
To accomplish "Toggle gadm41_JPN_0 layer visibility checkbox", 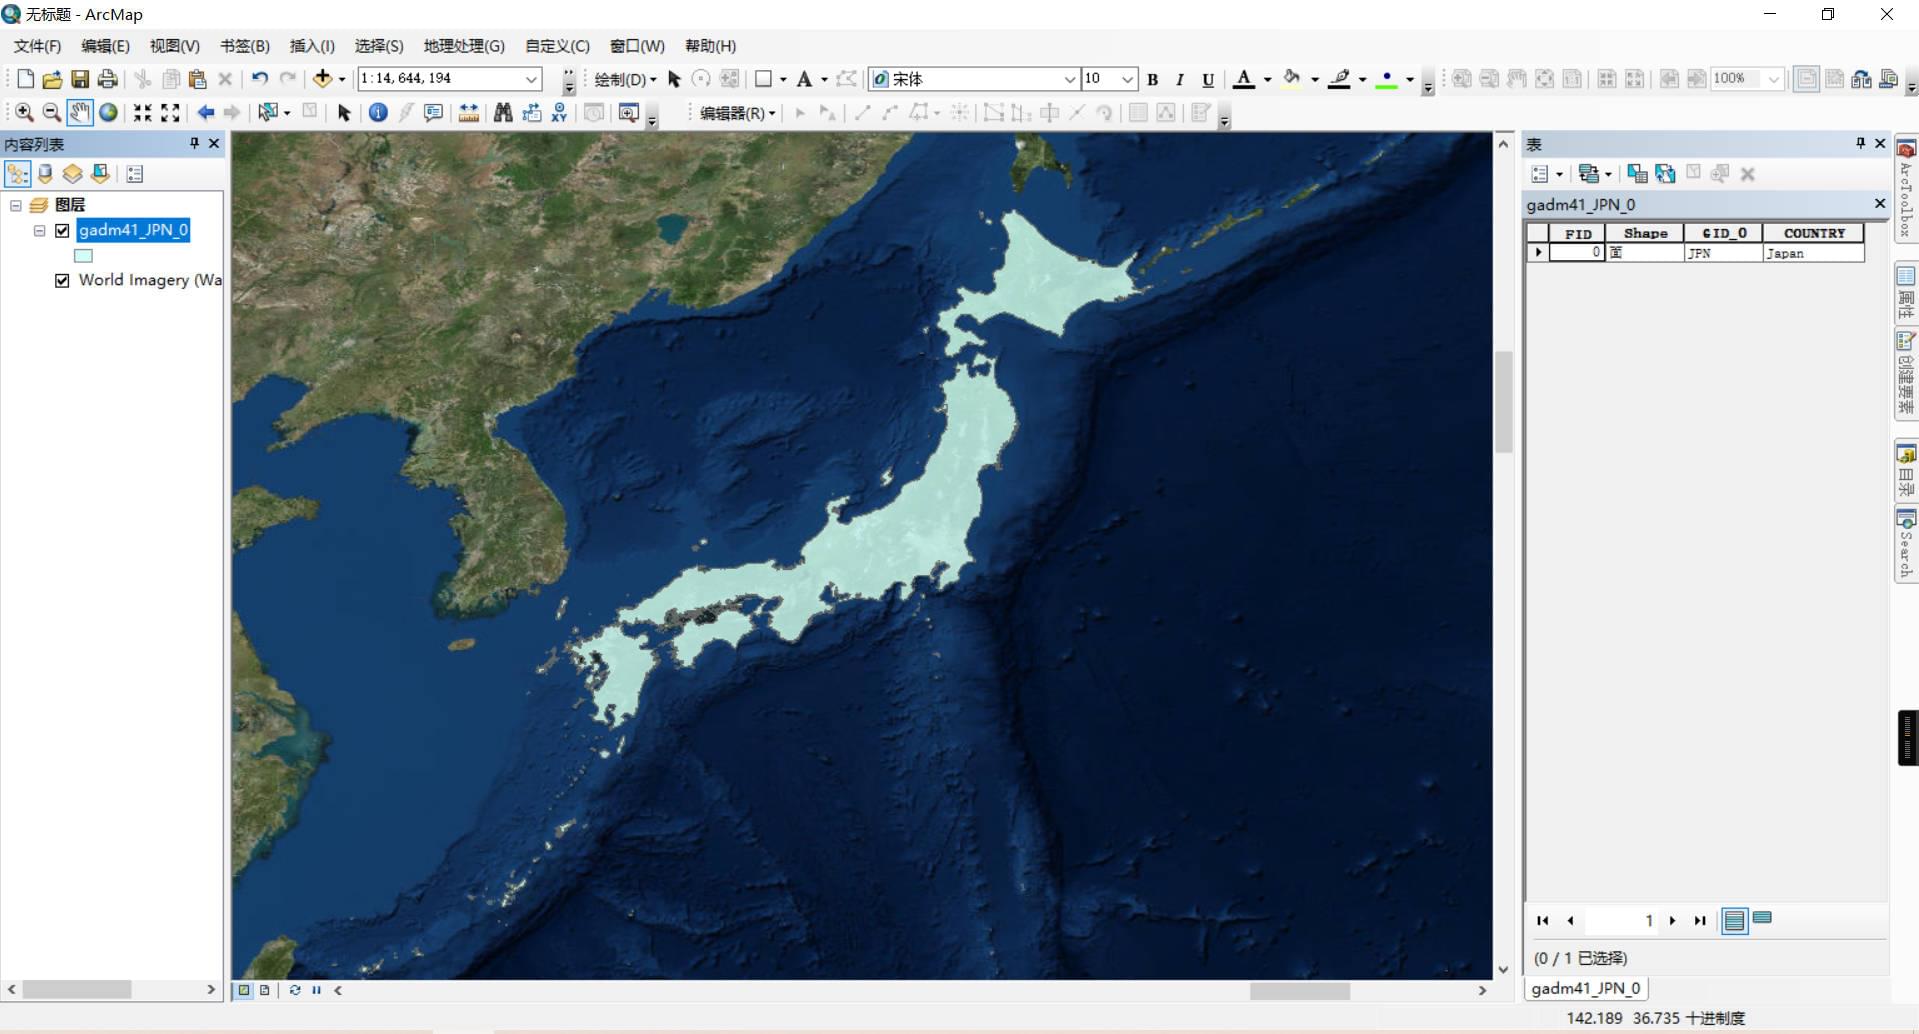I will (62, 231).
